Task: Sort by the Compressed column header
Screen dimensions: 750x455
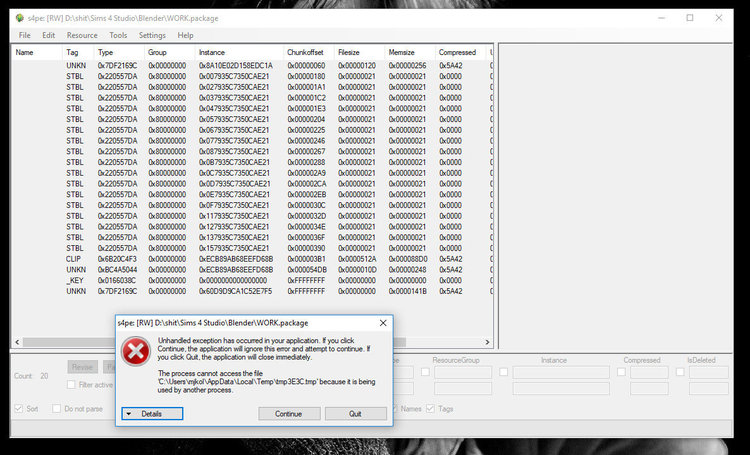Action: [x=461, y=52]
